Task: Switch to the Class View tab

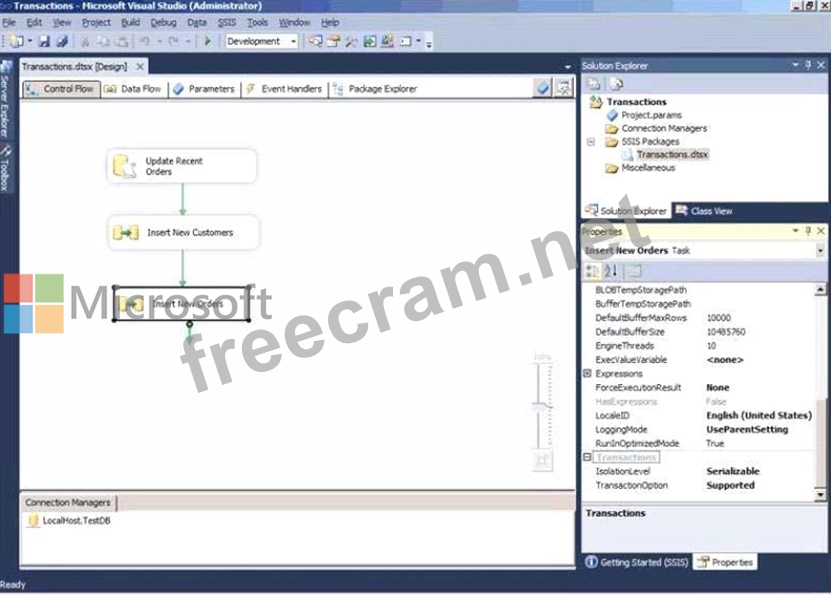Action: point(704,211)
